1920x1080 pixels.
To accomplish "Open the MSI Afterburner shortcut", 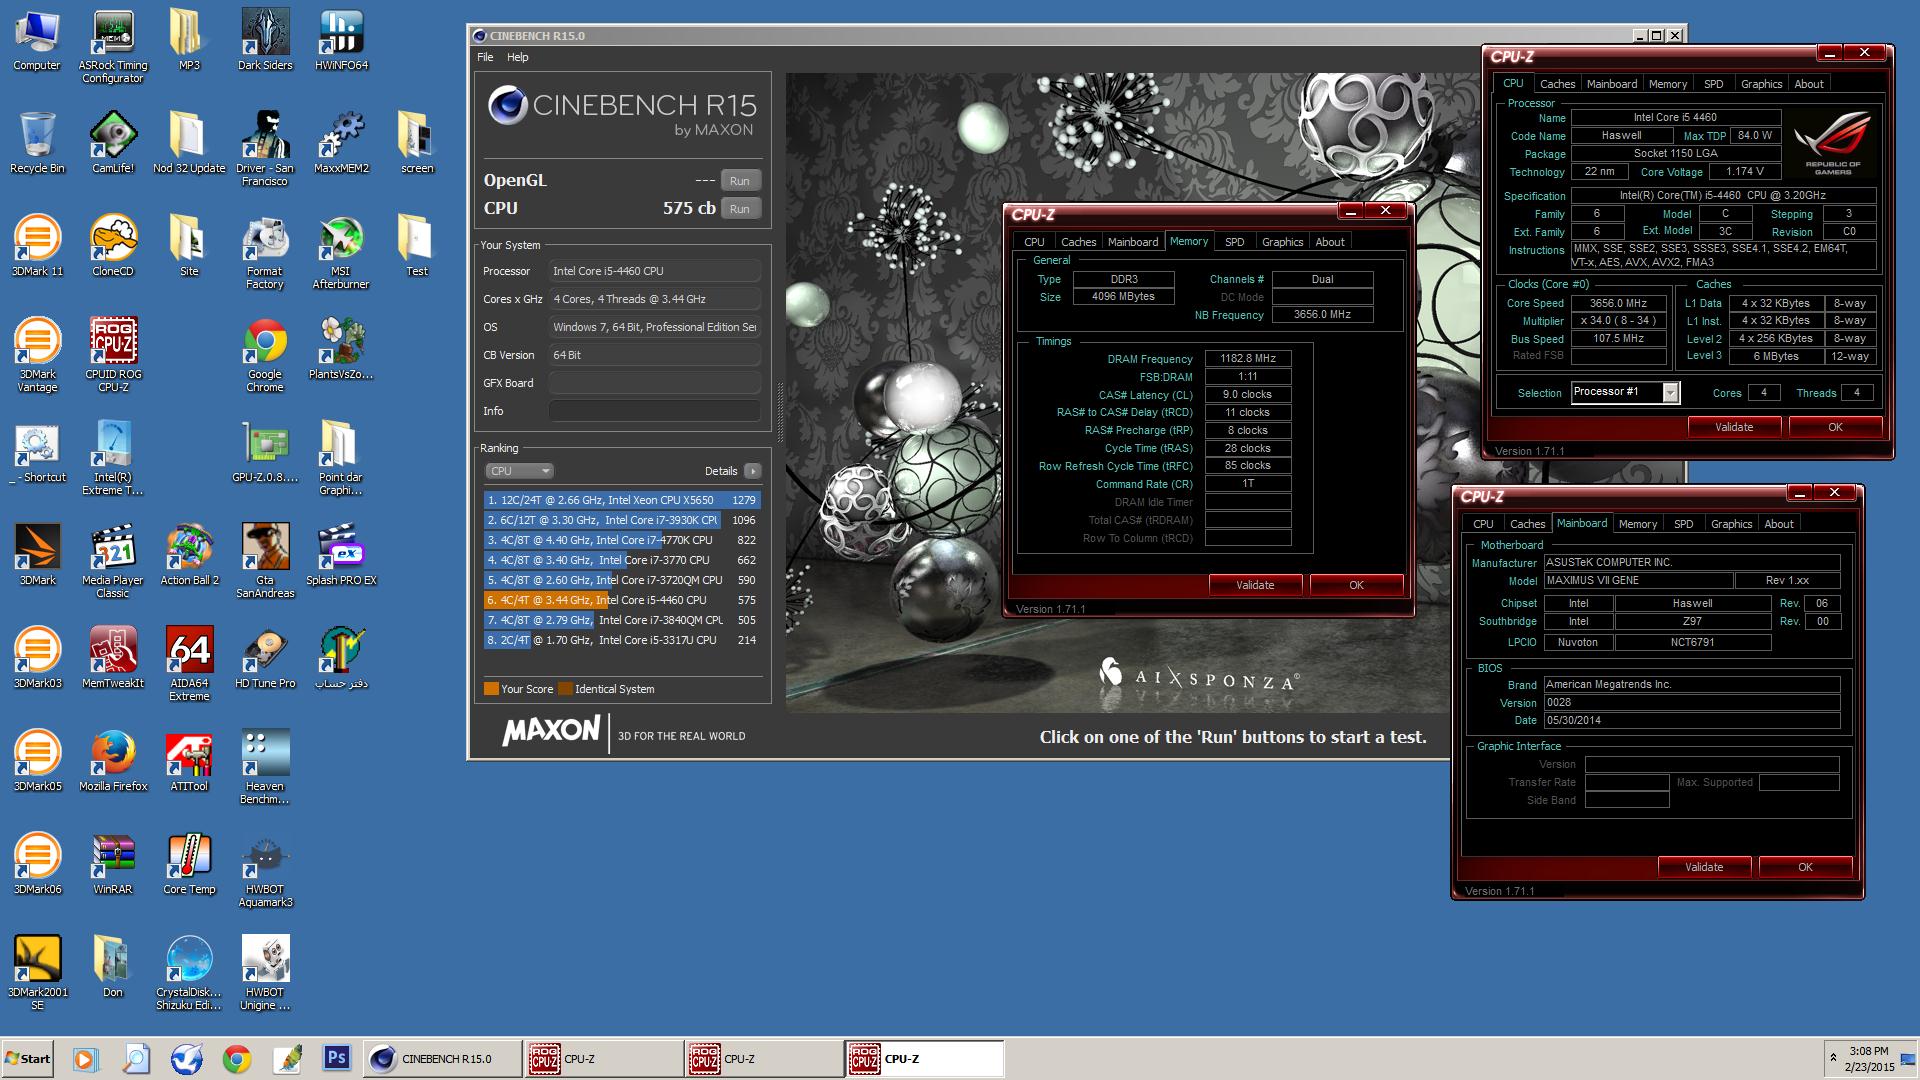I will click(x=341, y=252).
